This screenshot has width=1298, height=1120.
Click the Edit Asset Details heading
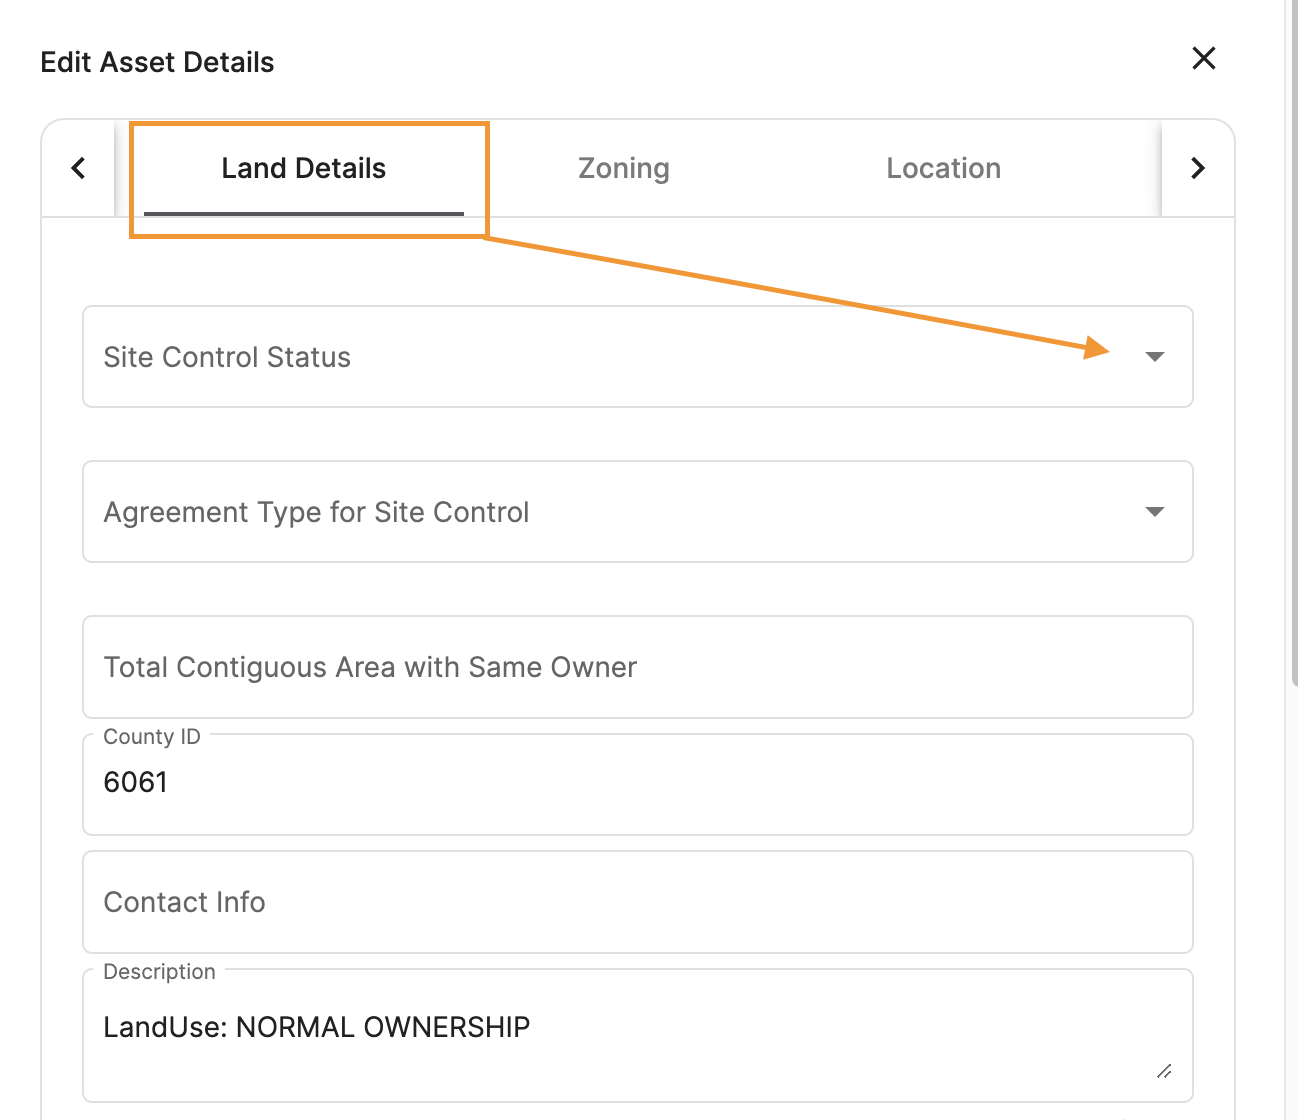(x=157, y=63)
